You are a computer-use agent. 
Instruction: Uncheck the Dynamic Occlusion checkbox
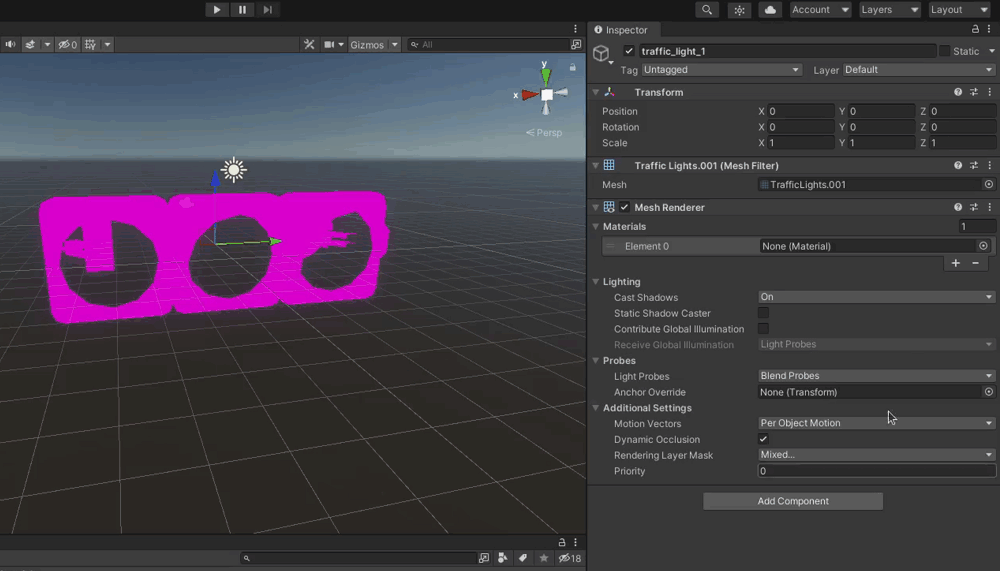coord(763,439)
